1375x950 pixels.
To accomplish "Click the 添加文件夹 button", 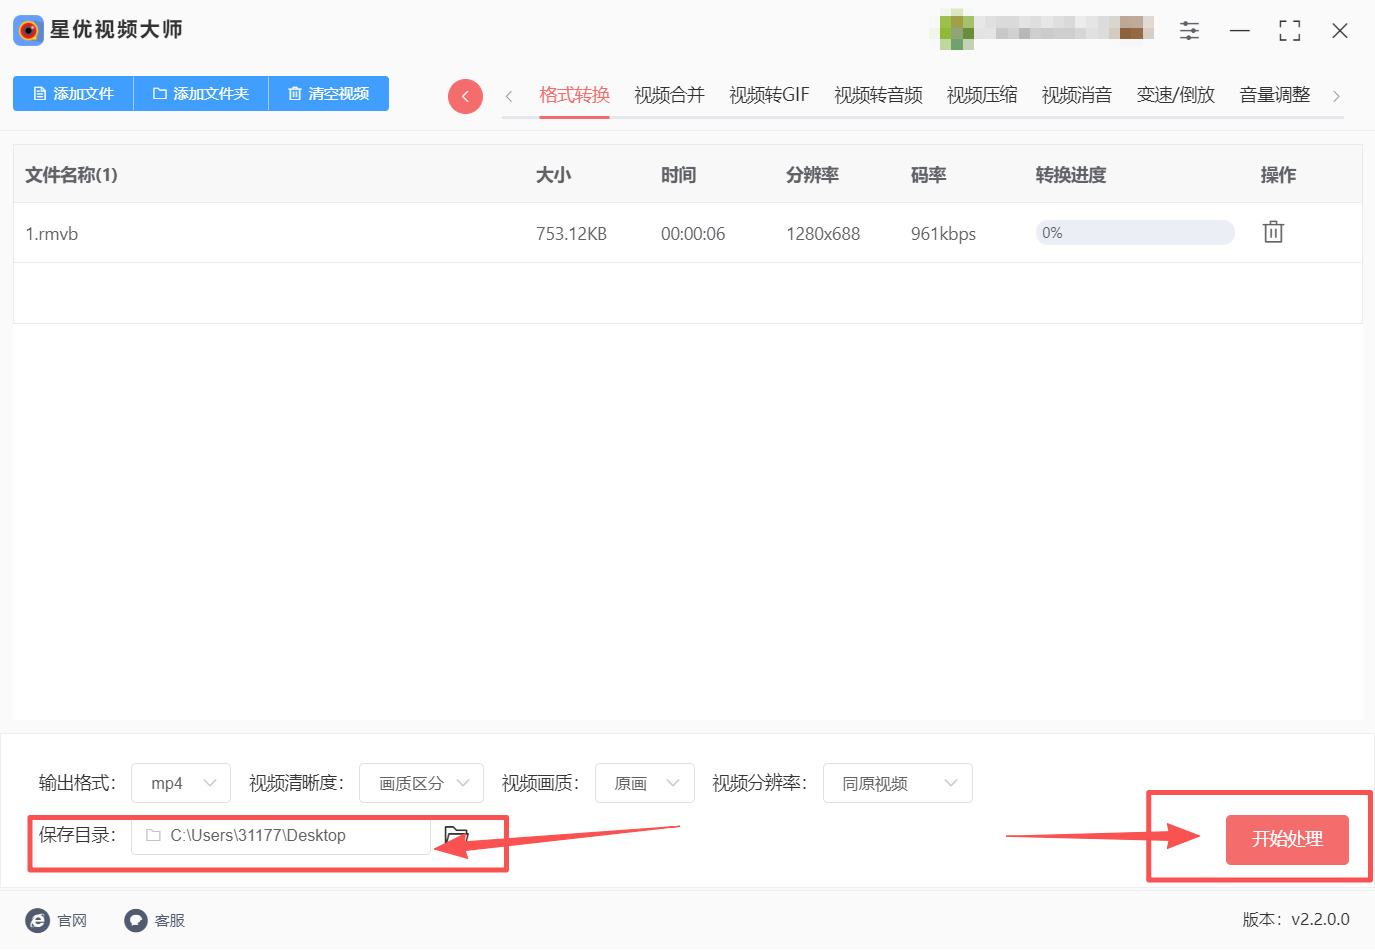I will click(x=201, y=94).
